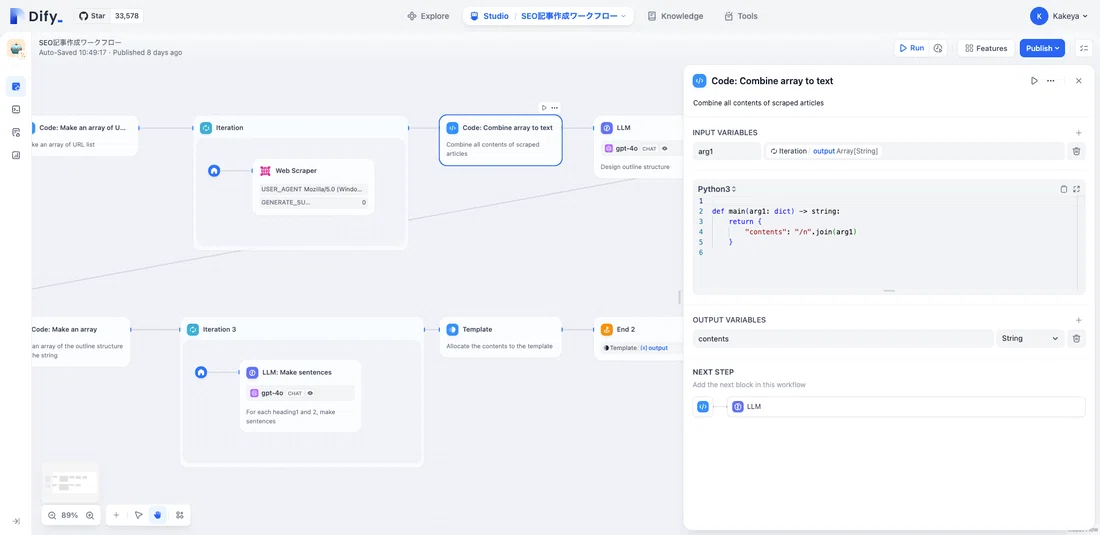Screen dimensions: 1100x535
Task: Open the Studio tab
Action: [x=489, y=16]
